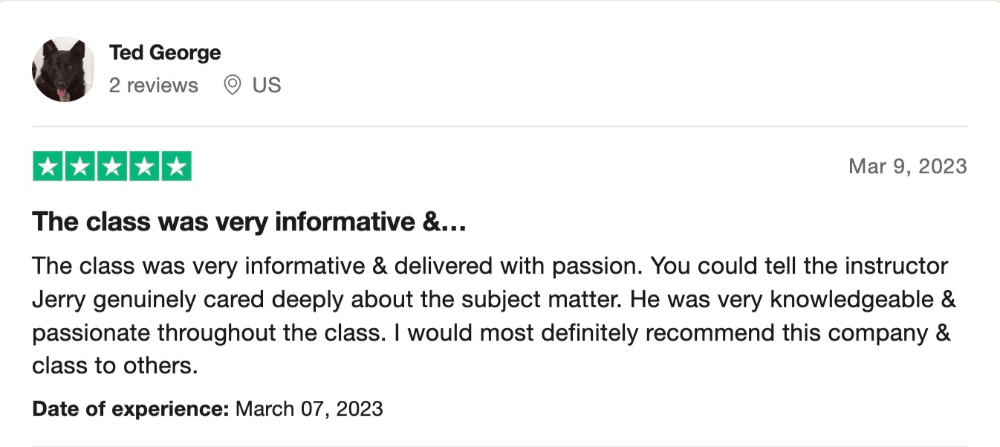This screenshot has height=447, width=1000.
Task: Click "class to others." on the last review line
Action: pos(116,366)
